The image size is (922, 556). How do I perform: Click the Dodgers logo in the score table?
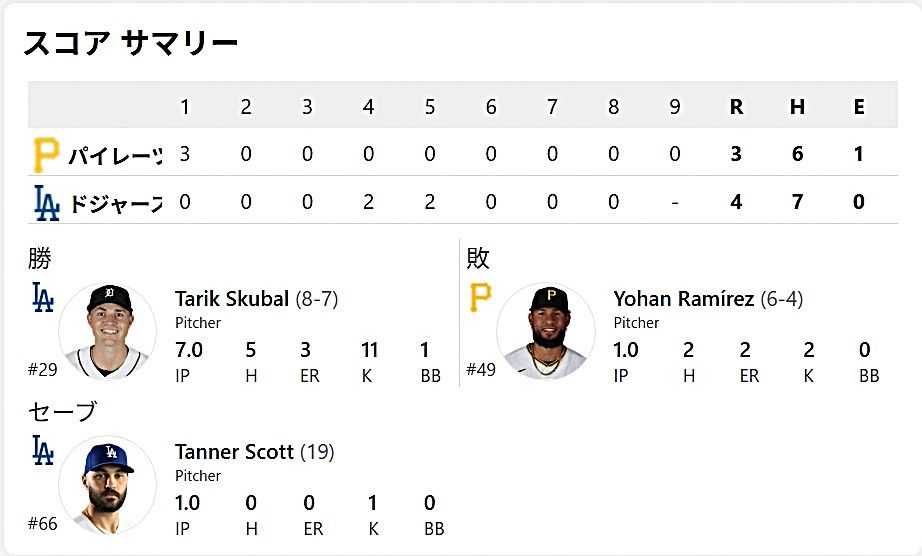[46, 203]
